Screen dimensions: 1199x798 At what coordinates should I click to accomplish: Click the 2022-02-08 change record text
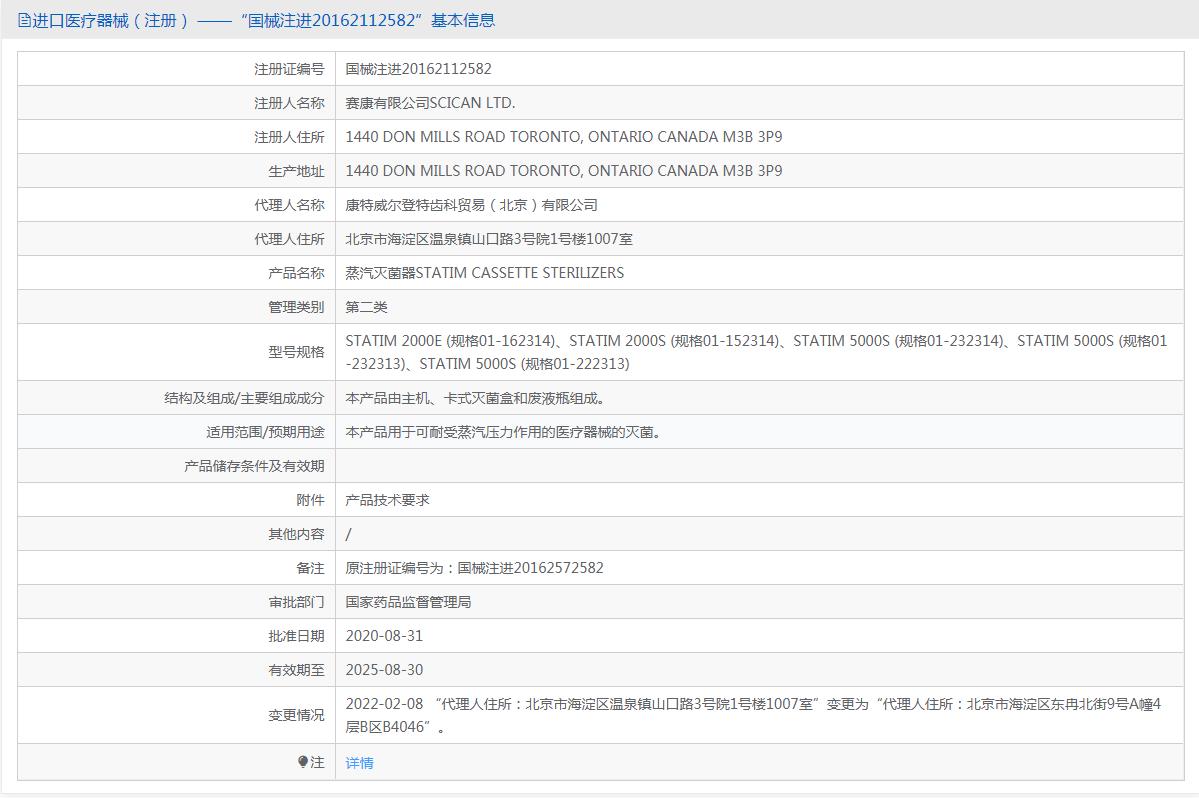click(x=753, y=715)
